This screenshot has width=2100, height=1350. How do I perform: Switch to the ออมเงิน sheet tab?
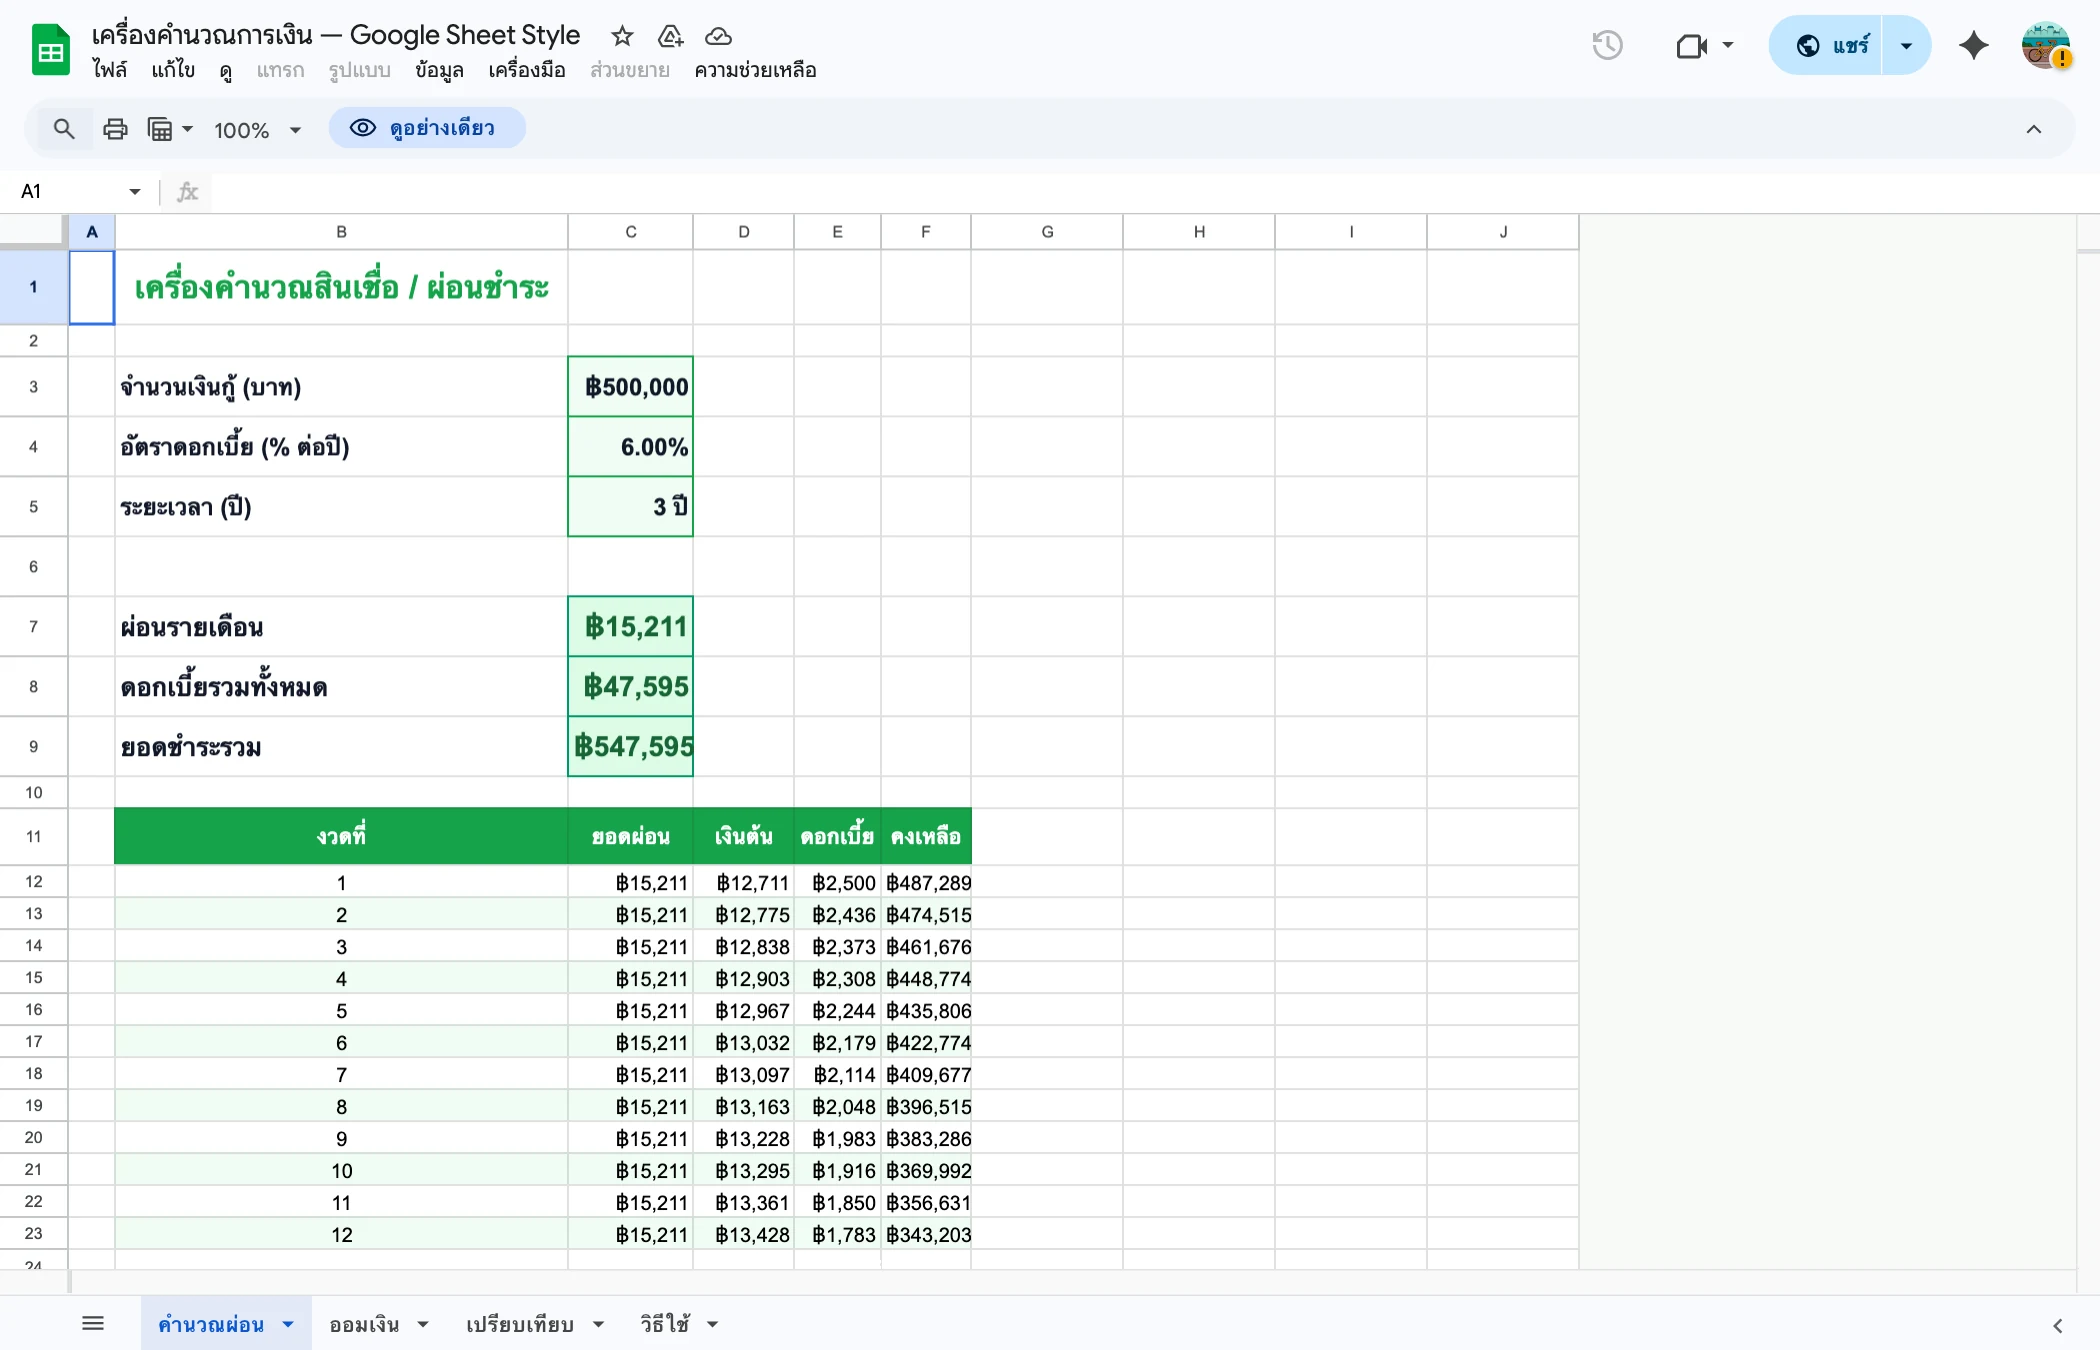point(364,1322)
